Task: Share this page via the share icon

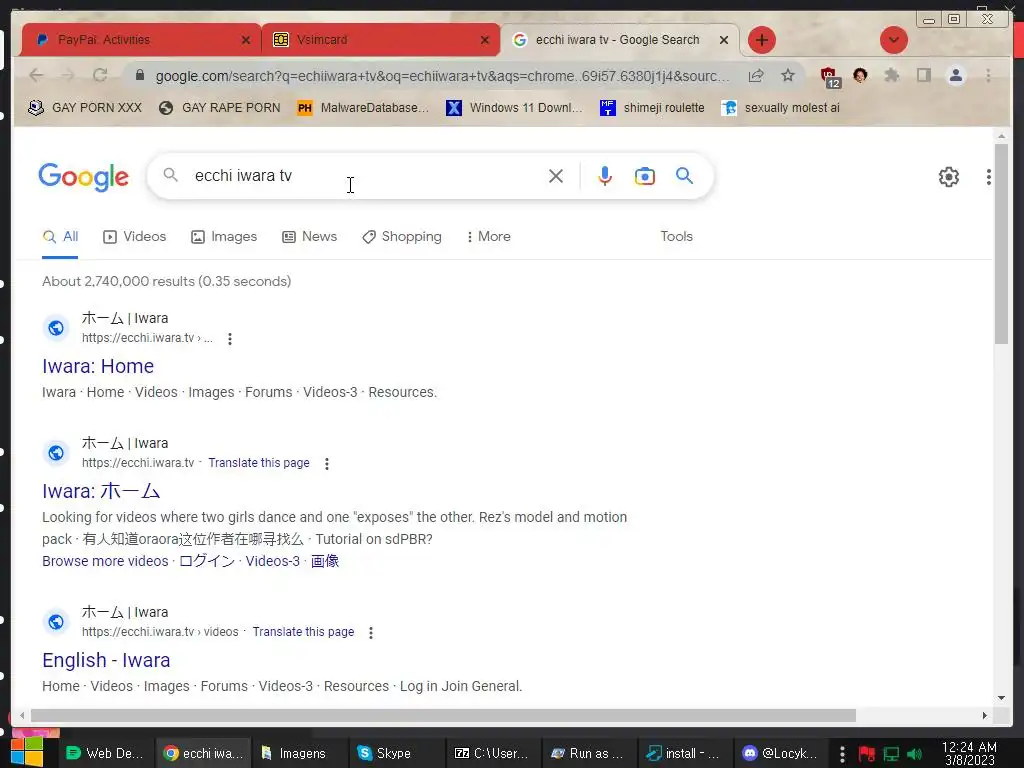Action: click(756, 76)
